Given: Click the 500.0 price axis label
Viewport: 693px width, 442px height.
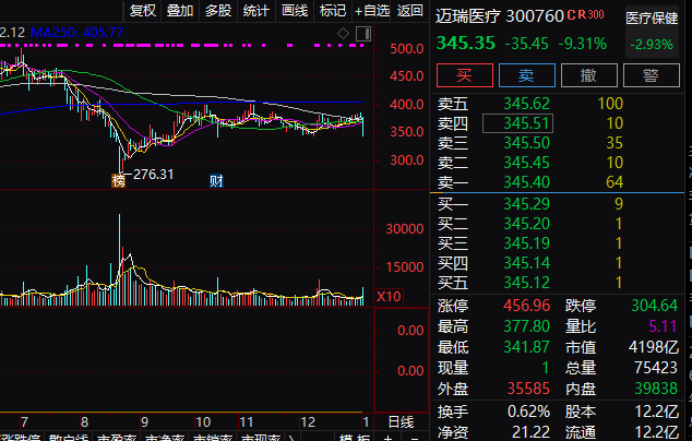Looking at the screenshot, I should click(x=407, y=49).
